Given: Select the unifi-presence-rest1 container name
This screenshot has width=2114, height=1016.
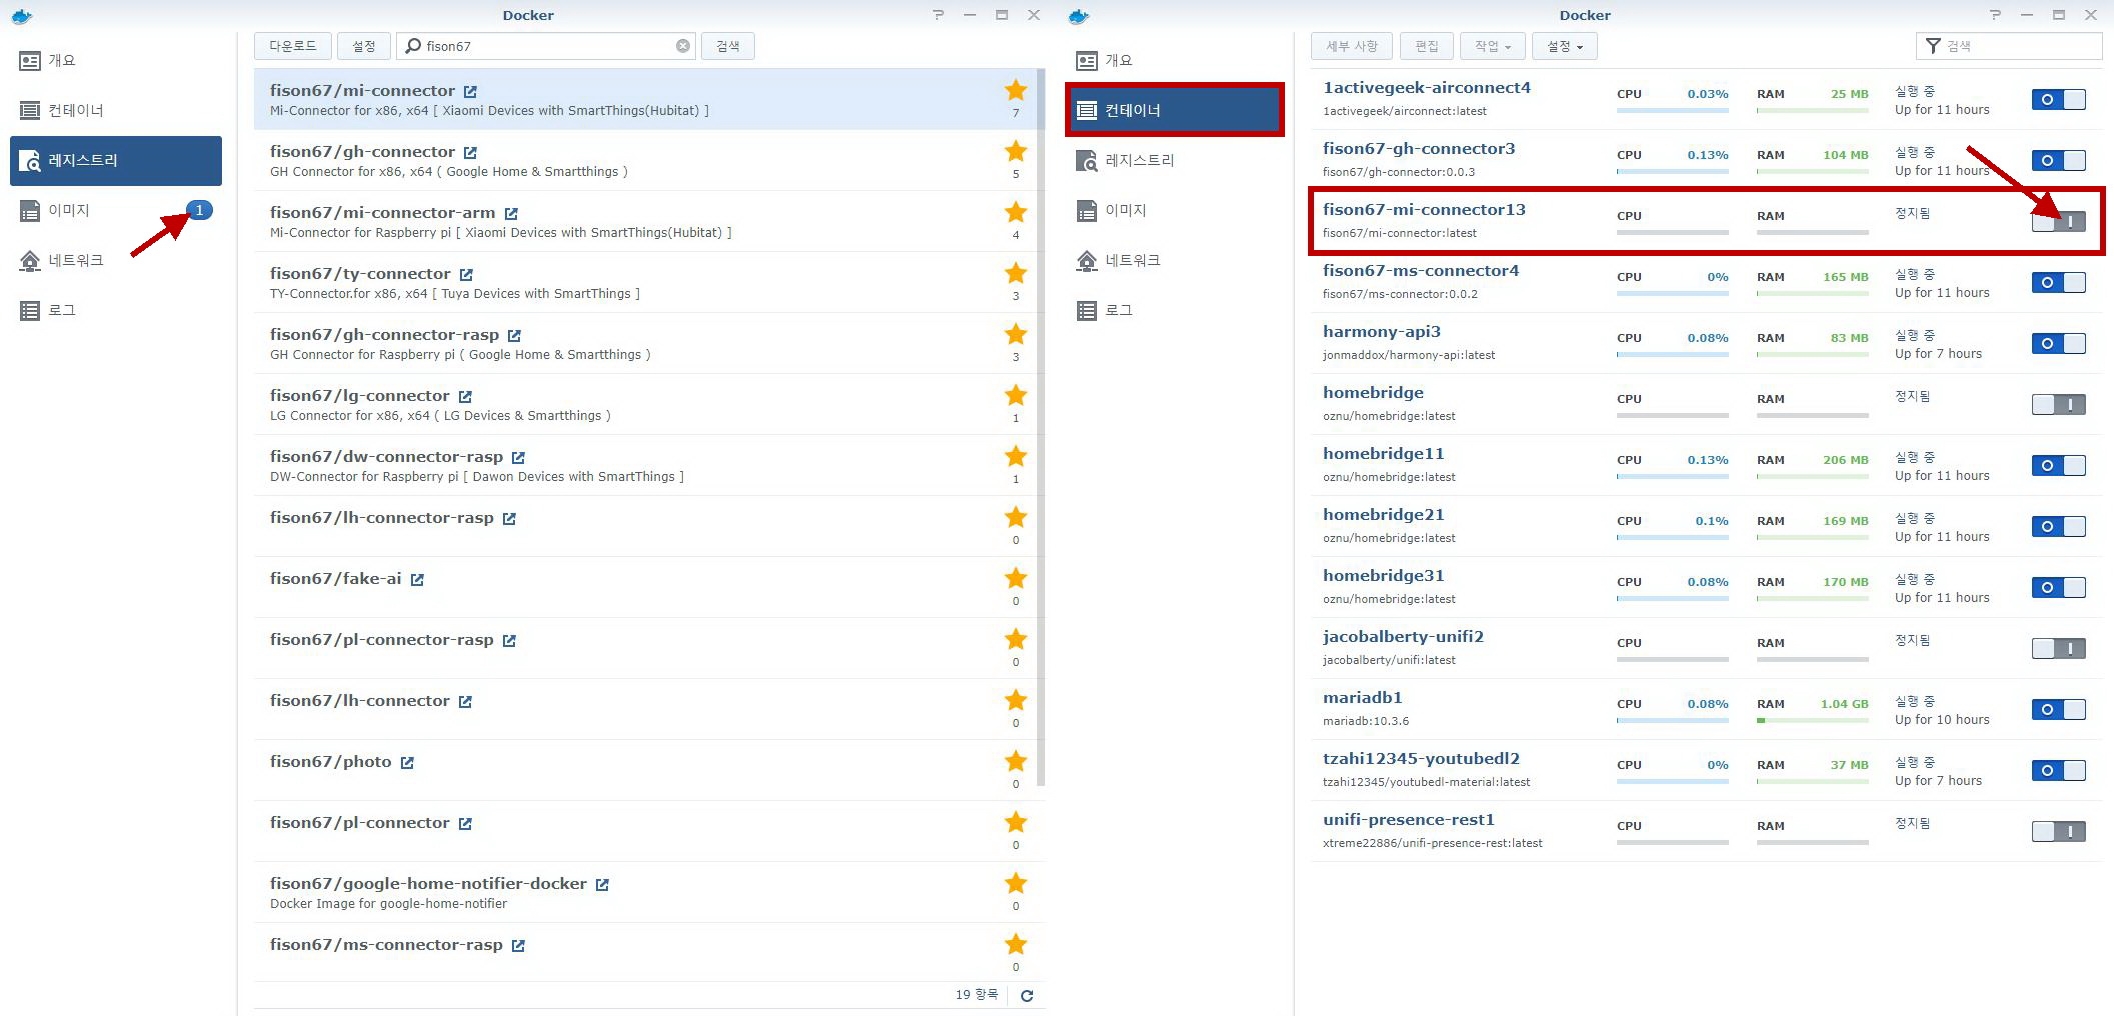Looking at the screenshot, I should 1408,820.
